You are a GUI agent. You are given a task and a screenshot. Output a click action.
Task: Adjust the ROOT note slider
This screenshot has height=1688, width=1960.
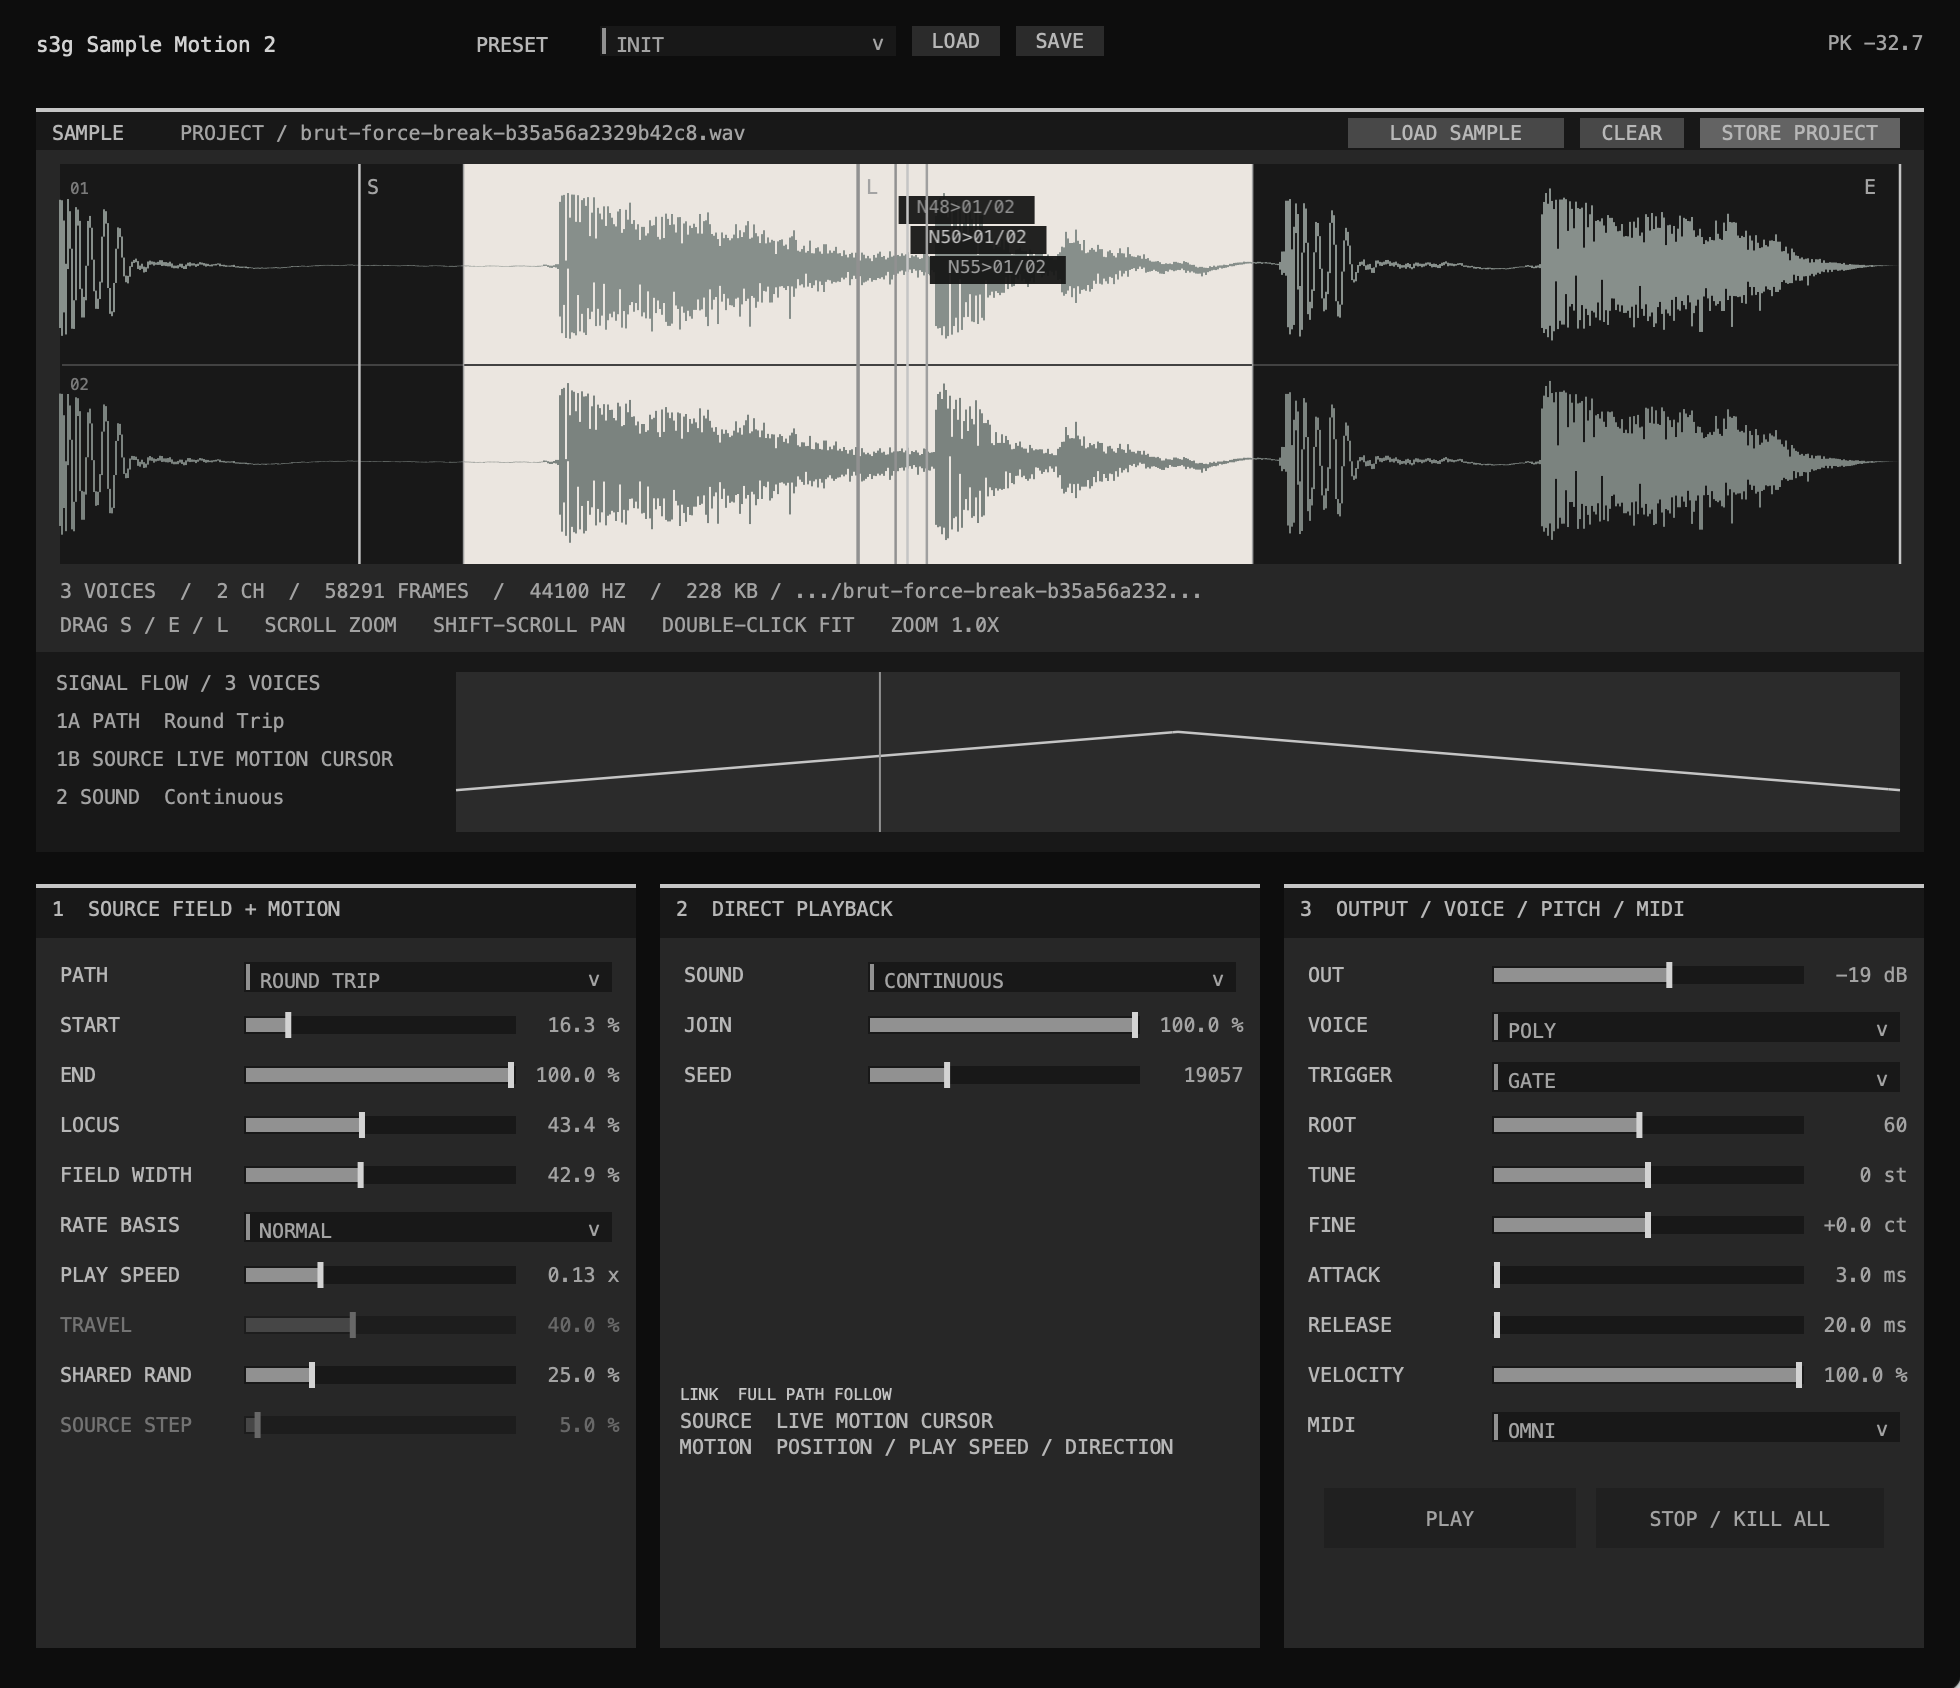tap(1648, 1125)
